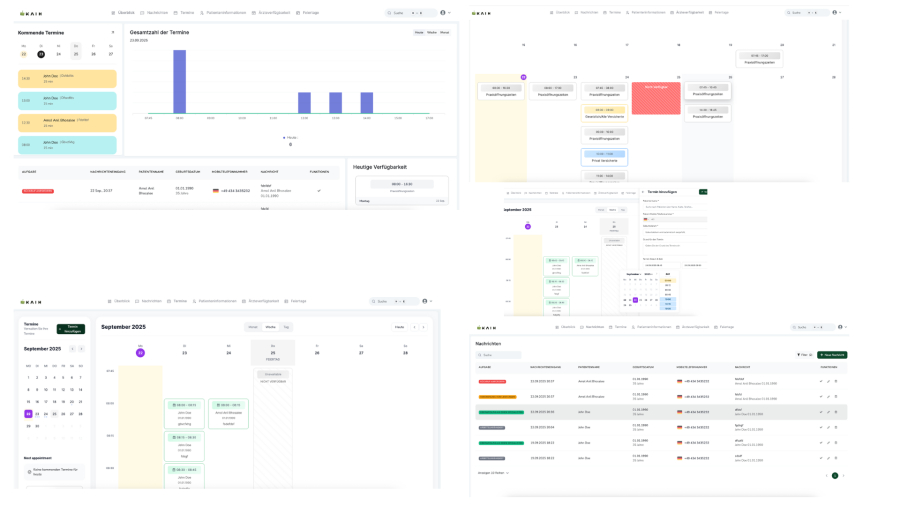The height and width of the screenshot is (506, 900).
Task: Open Kommende Termine via its arrow icon
Action: click(112, 32)
